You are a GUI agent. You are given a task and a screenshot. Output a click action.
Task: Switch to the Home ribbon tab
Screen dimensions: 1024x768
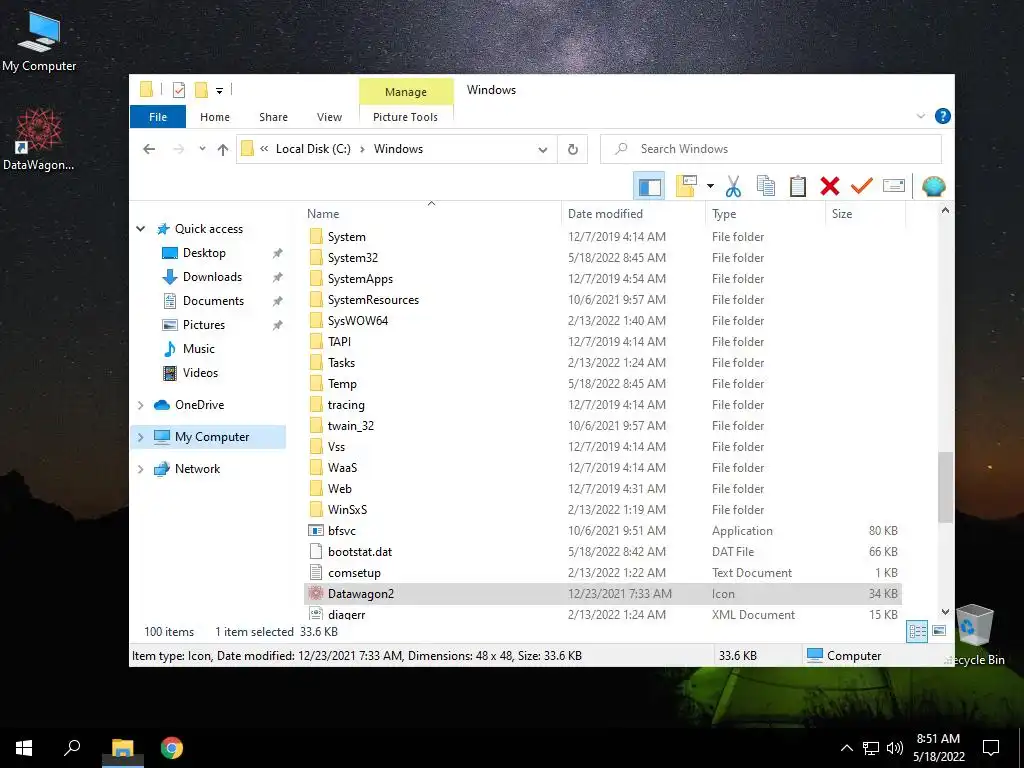coord(215,117)
